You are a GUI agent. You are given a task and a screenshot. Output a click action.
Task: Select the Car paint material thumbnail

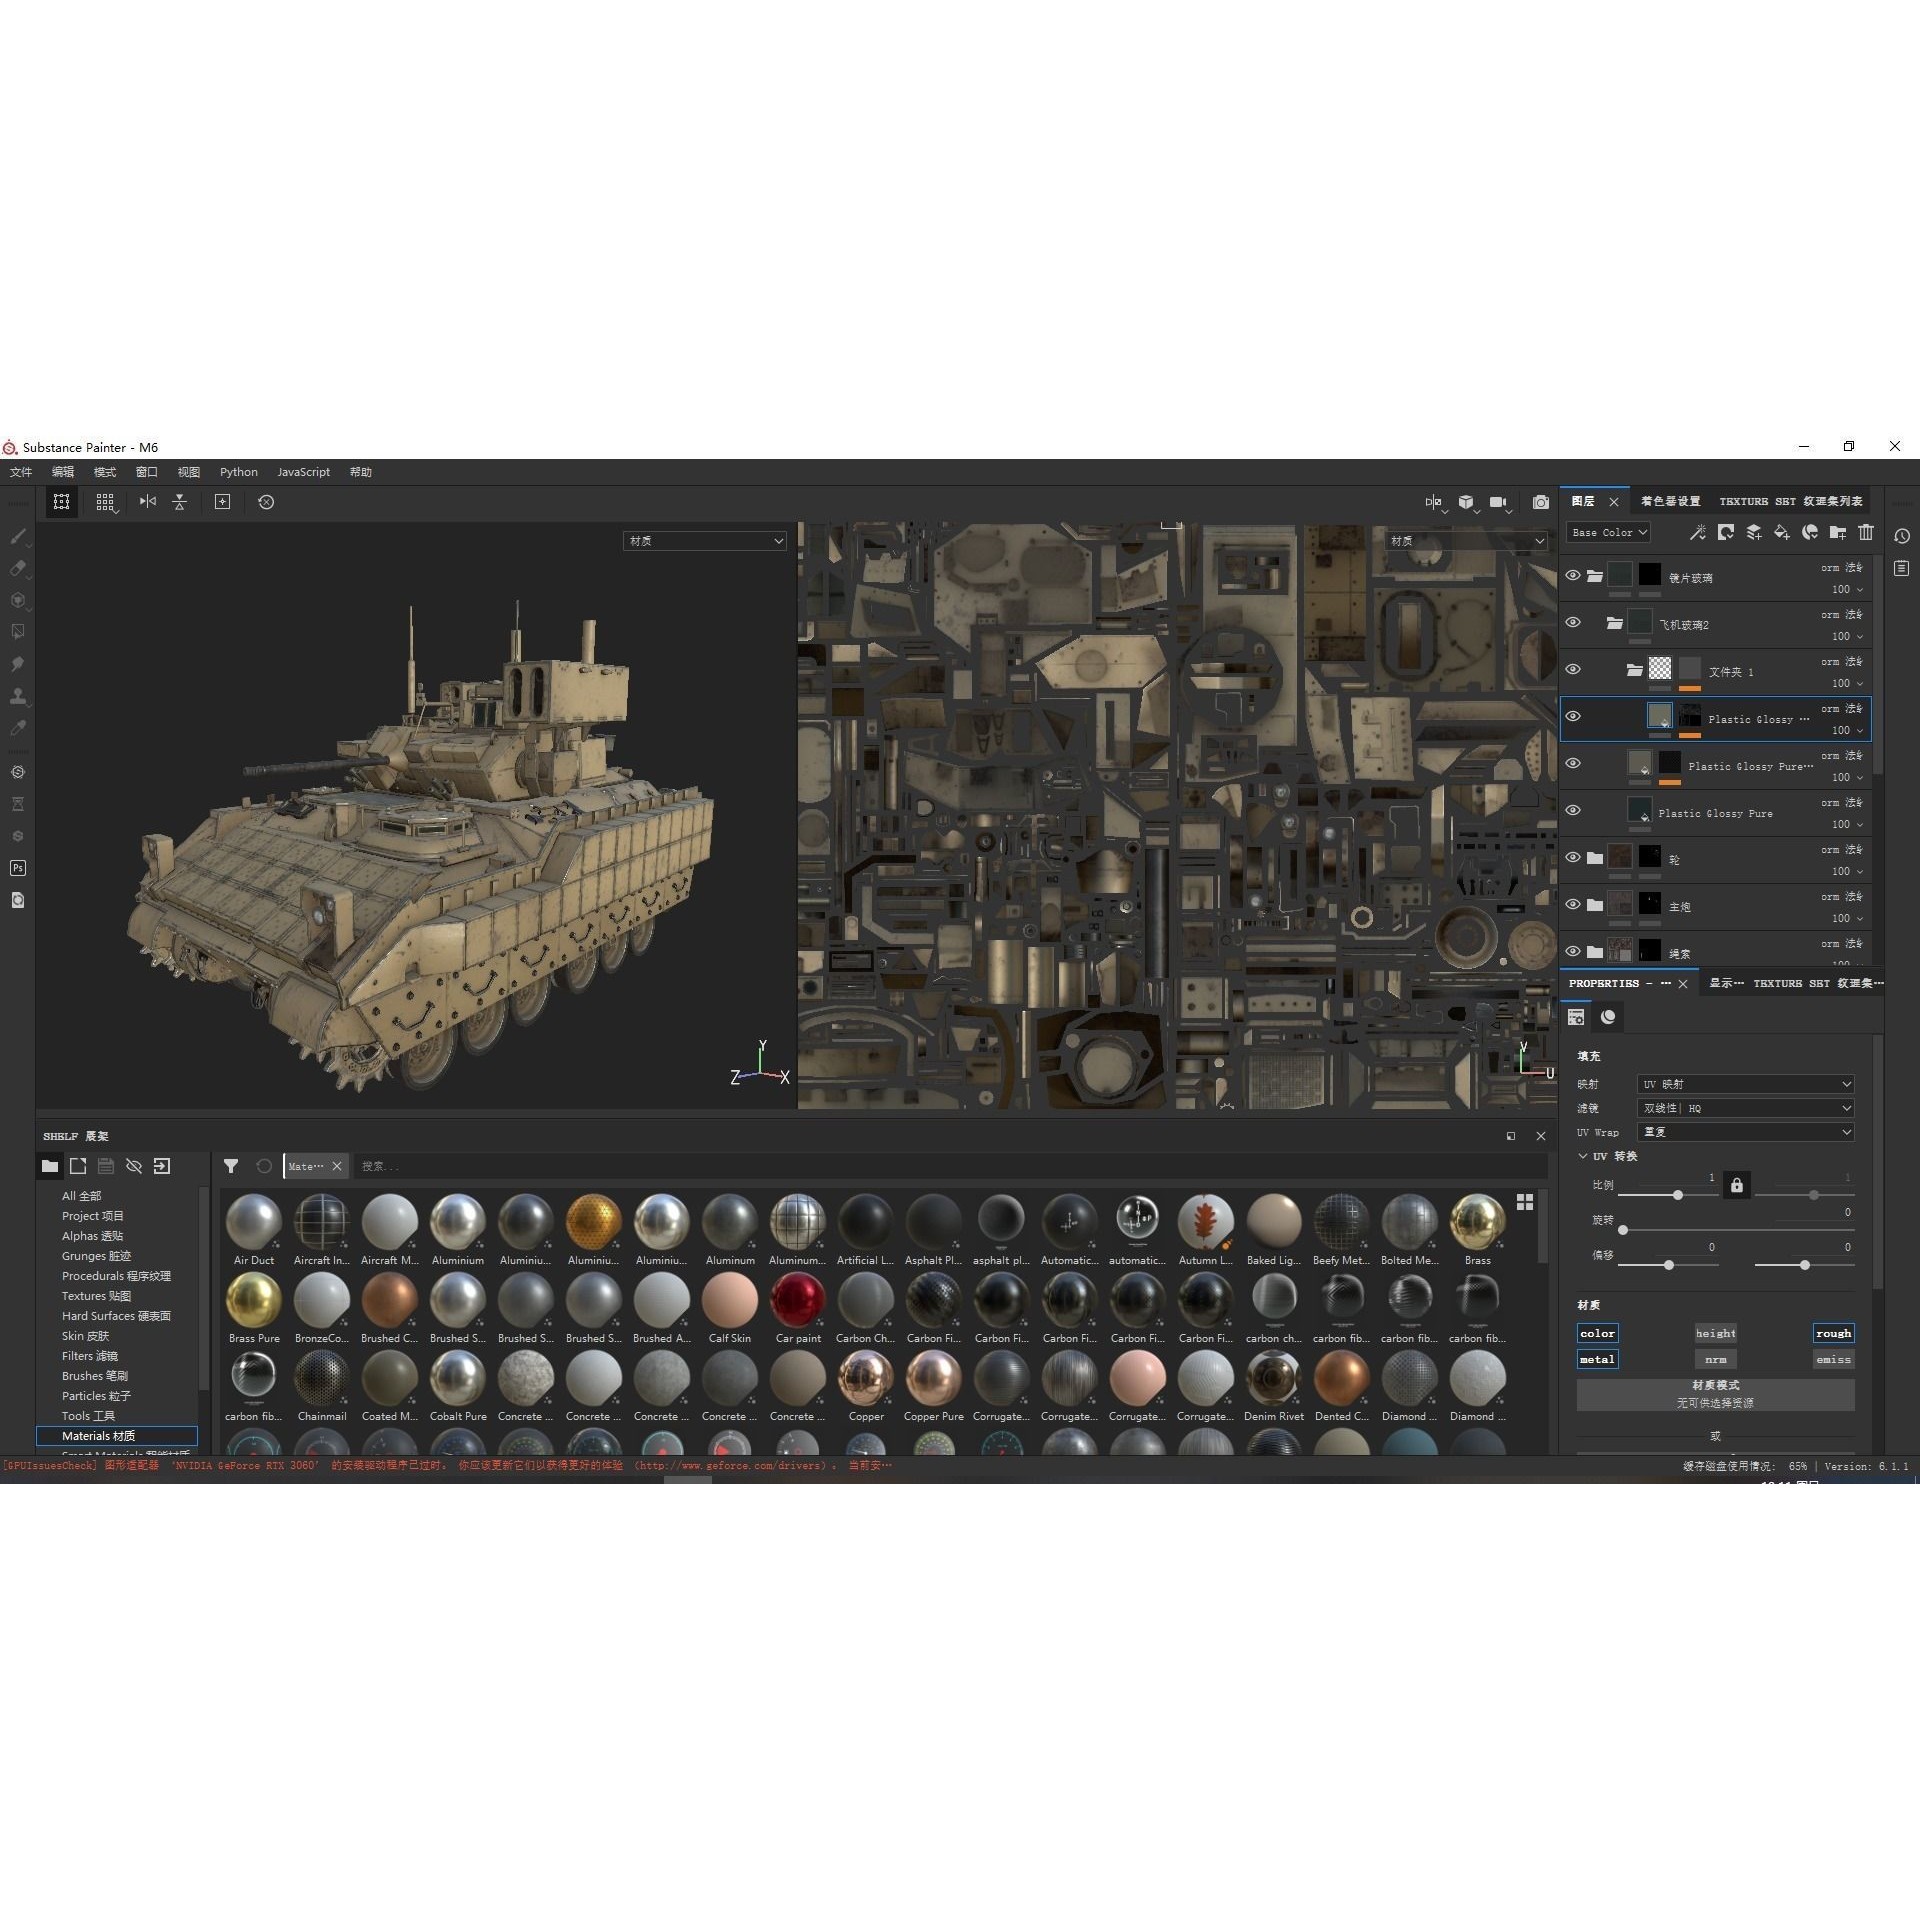797,1300
